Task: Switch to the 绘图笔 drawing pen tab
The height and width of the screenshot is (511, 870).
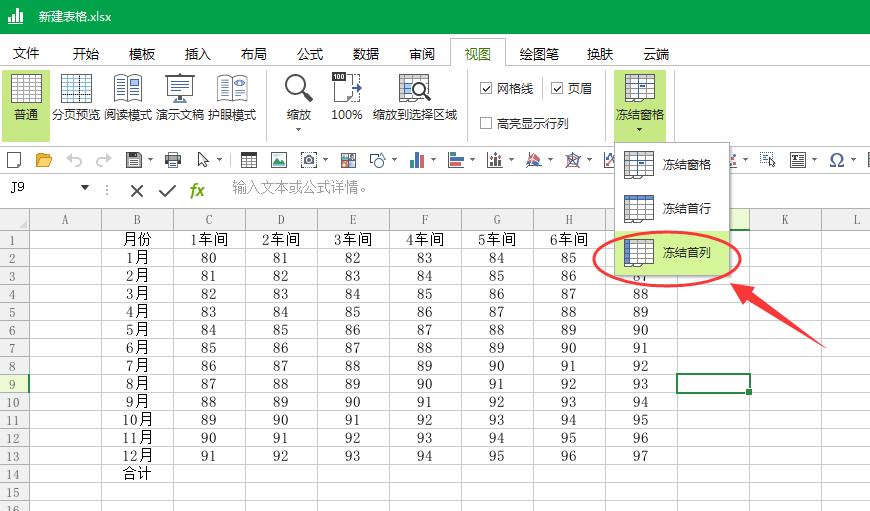Action: tap(539, 54)
